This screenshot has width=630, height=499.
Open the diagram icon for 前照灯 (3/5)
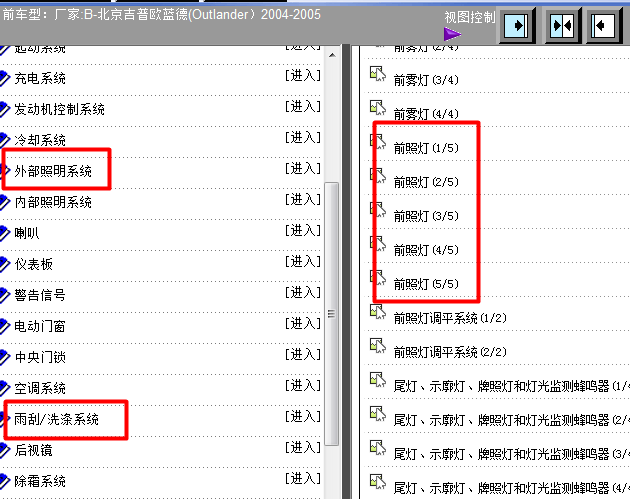coord(378,209)
